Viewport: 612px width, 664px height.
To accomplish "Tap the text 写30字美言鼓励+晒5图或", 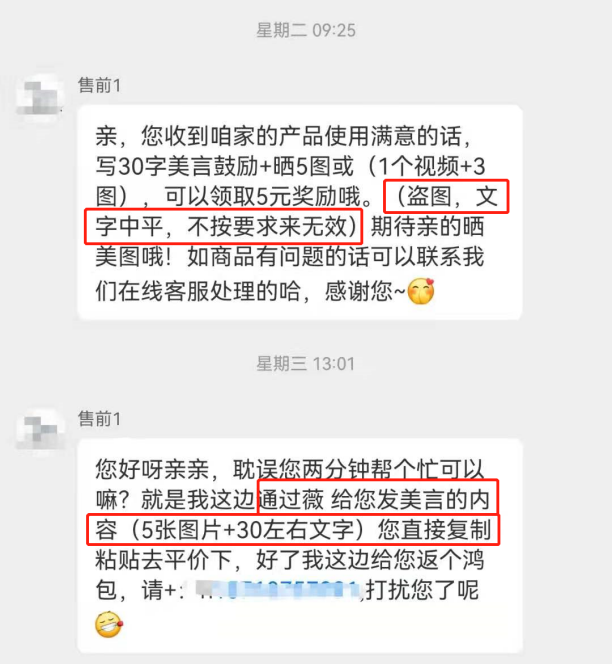I will 224,166.
